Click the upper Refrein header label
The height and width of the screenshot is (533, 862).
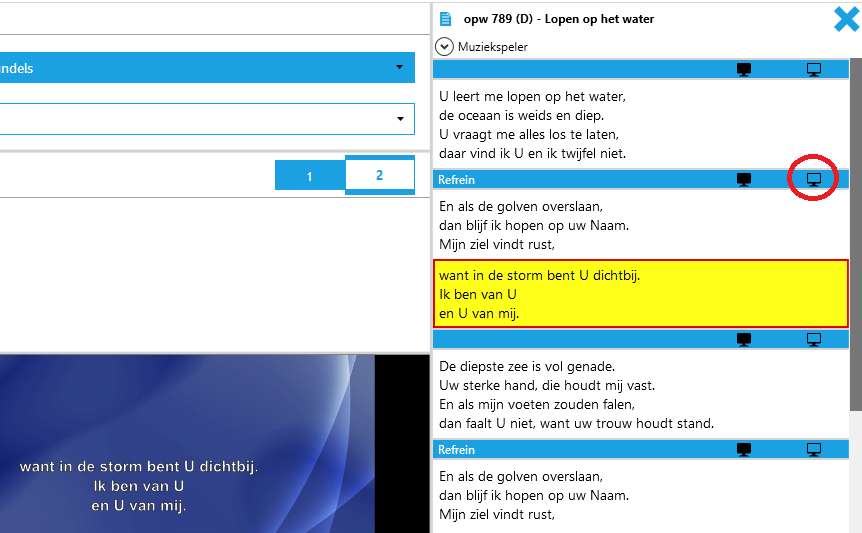[x=456, y=180]
